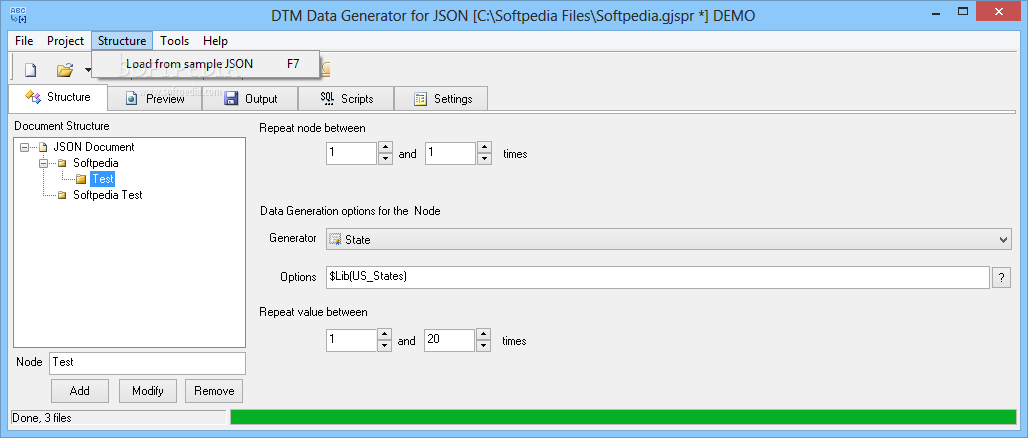Switch to the Scripts tab
This screenshot has width=1028, height=438.
point(346,99)
